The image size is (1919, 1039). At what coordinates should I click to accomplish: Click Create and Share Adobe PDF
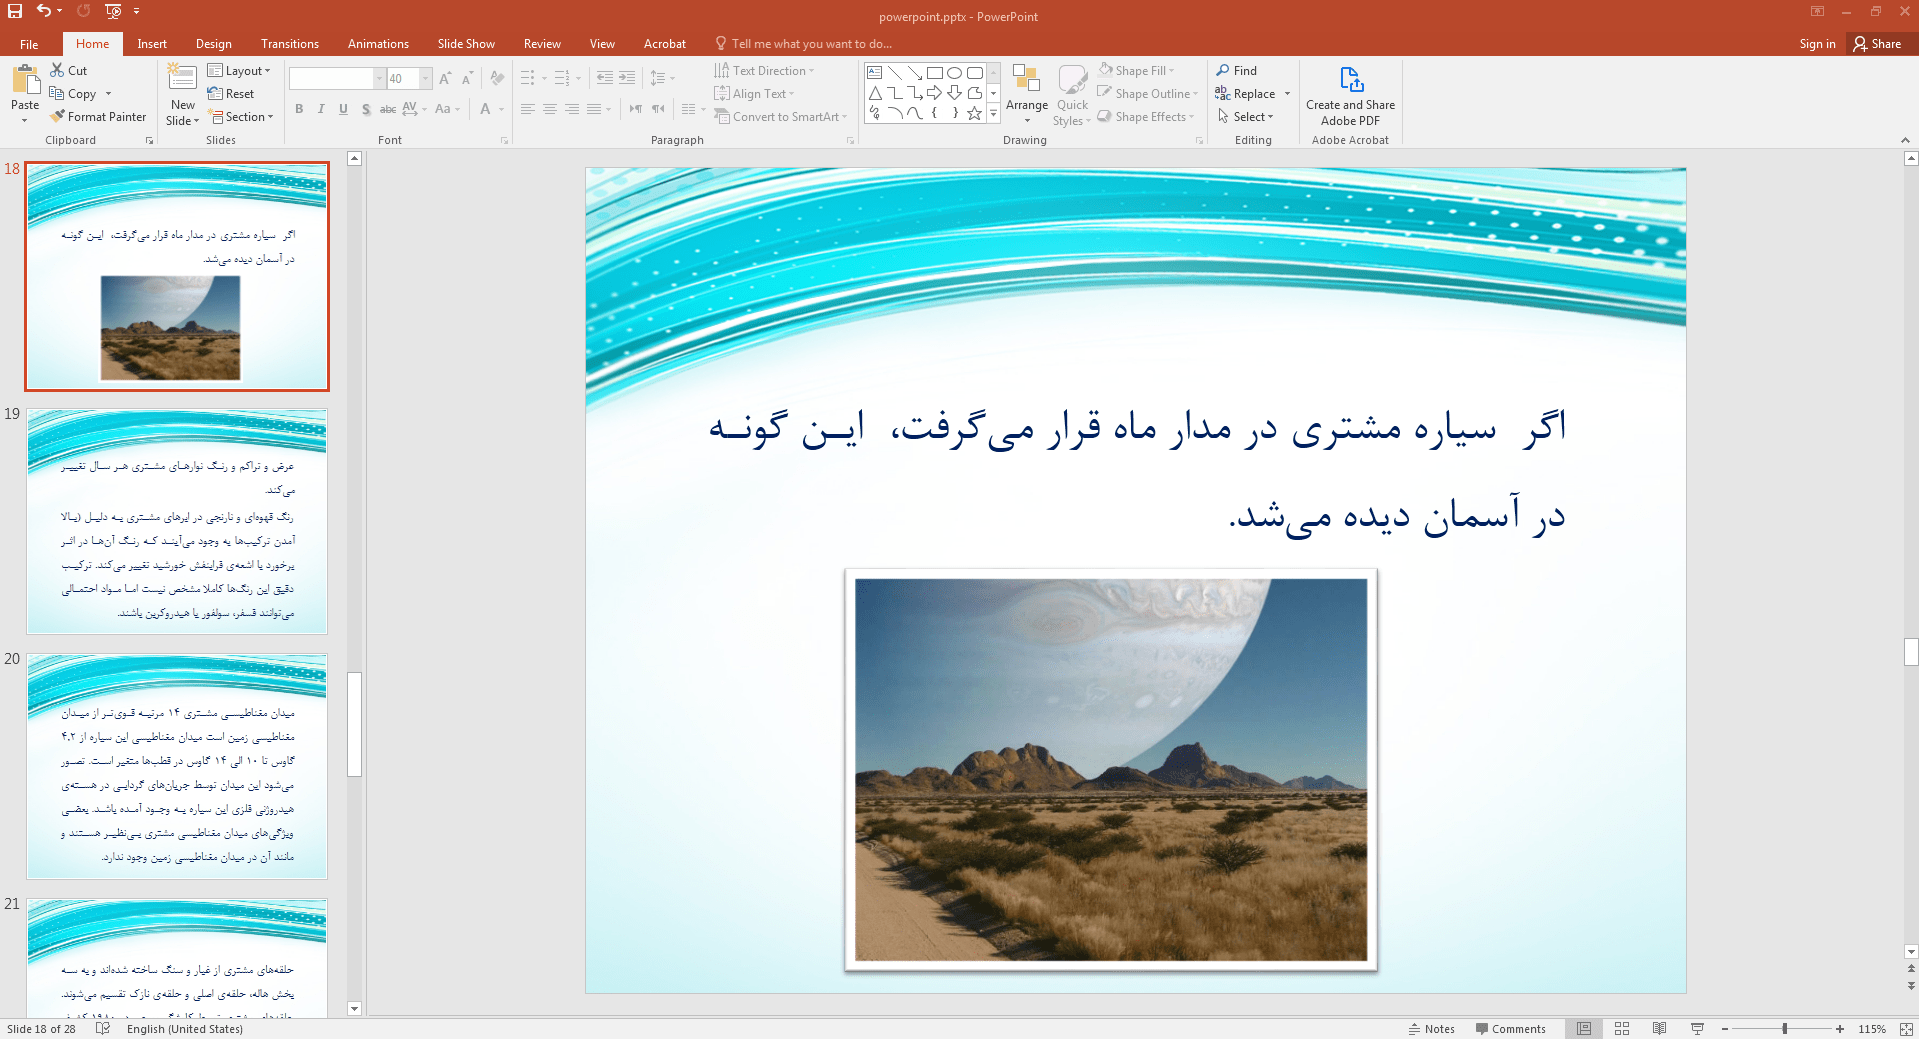[1350, 96]
